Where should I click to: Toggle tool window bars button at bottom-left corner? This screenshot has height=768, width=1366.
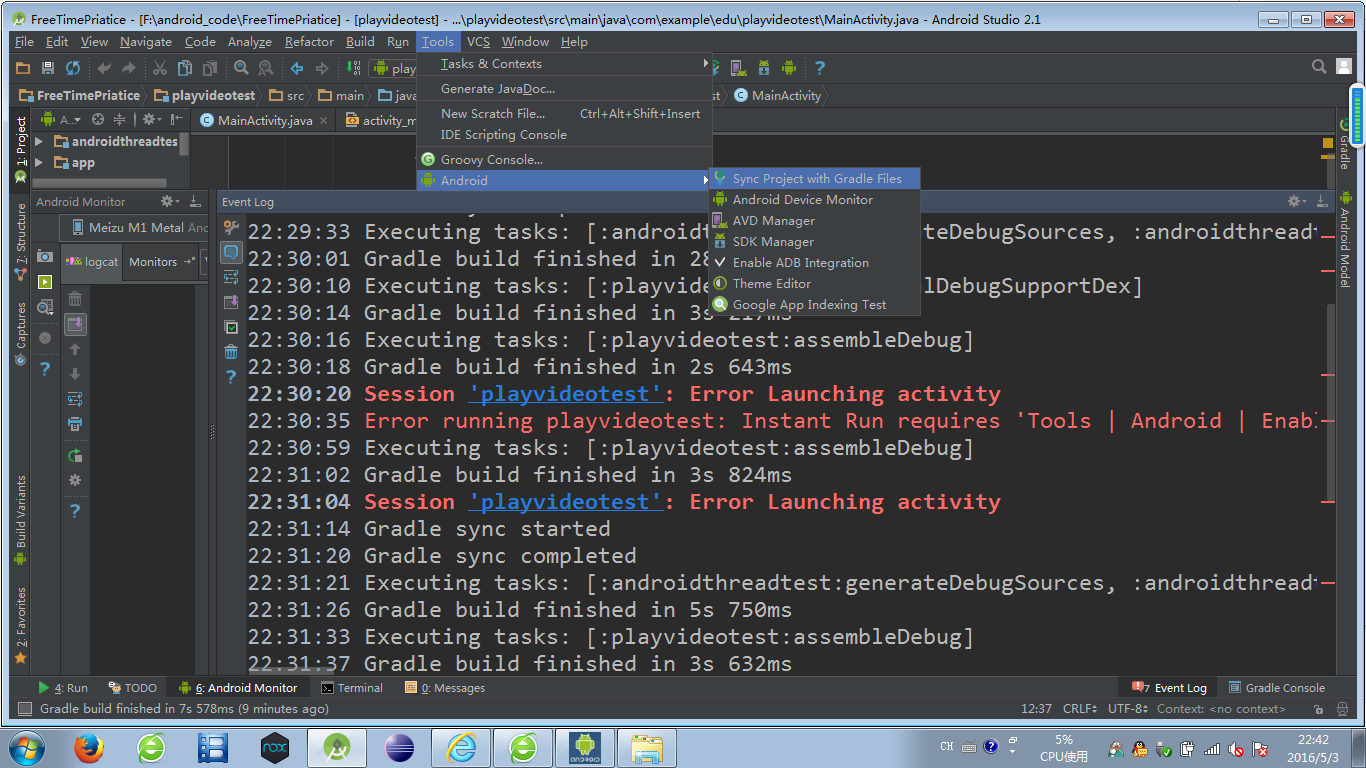point(23,709)
